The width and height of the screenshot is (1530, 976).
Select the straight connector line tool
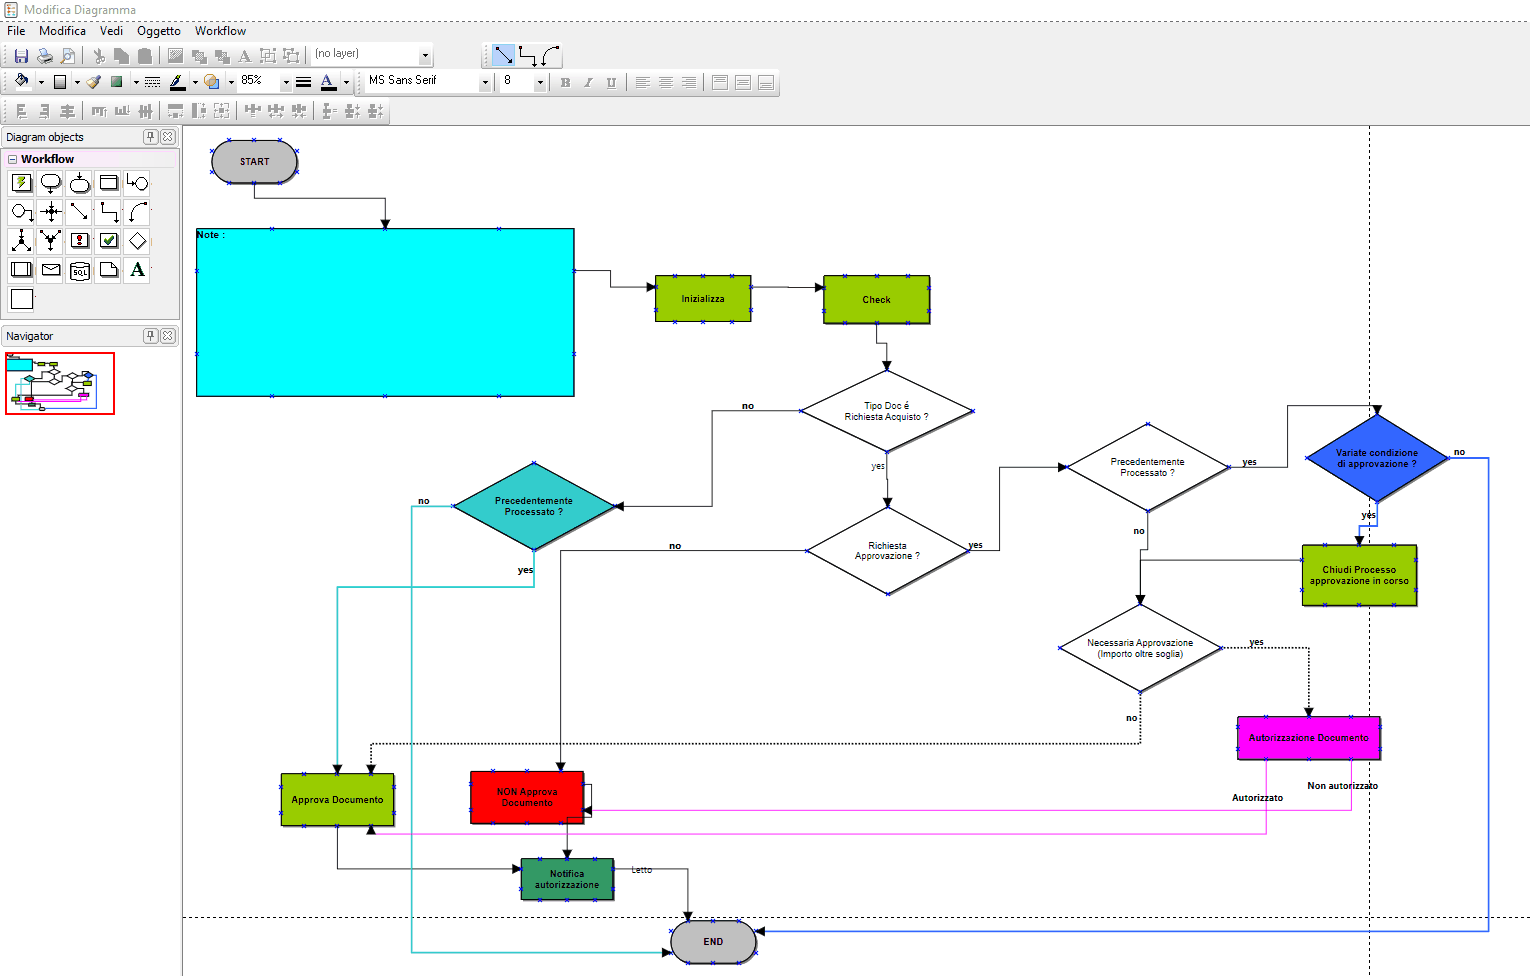pos(504,55)
